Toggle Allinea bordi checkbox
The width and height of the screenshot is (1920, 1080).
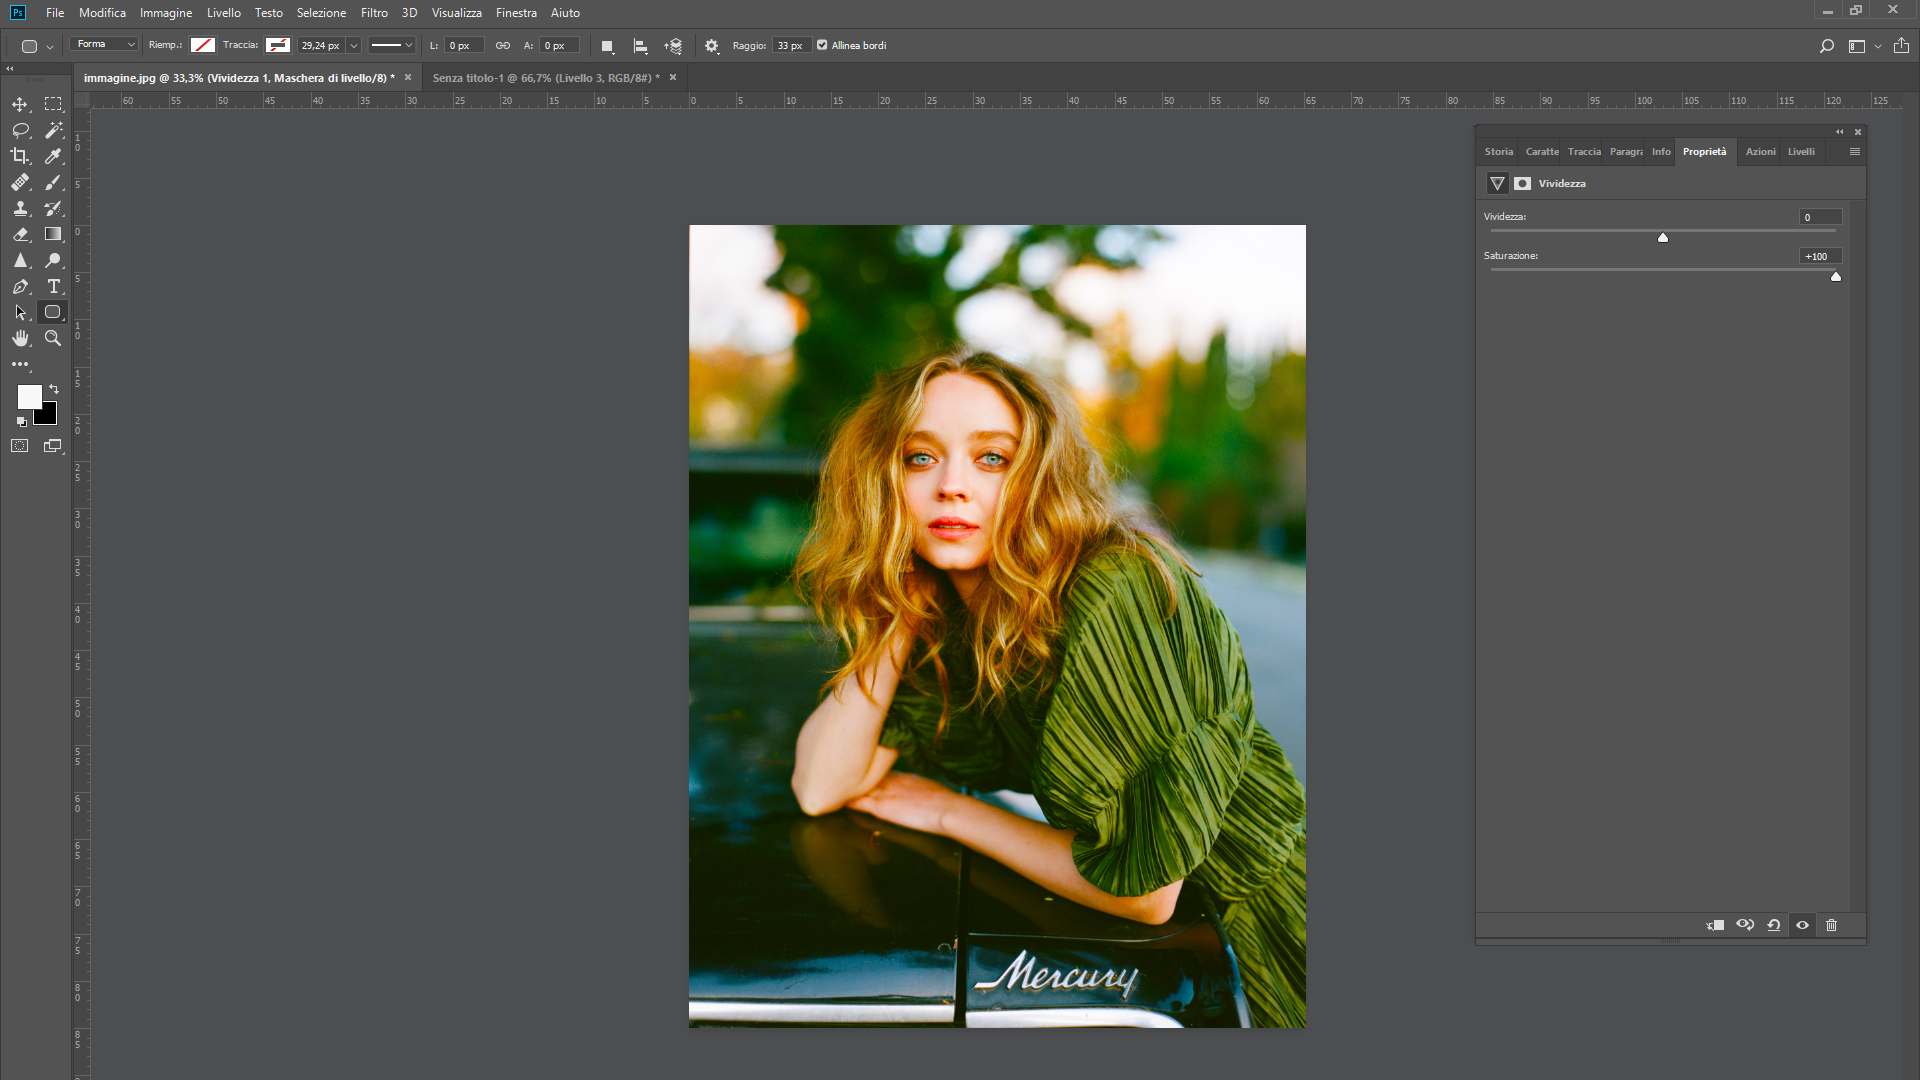pos(822,45)
